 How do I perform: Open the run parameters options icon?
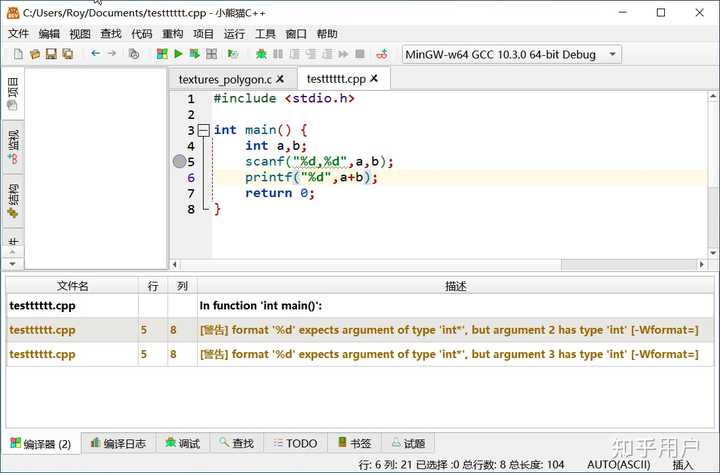tap(233, 54)
